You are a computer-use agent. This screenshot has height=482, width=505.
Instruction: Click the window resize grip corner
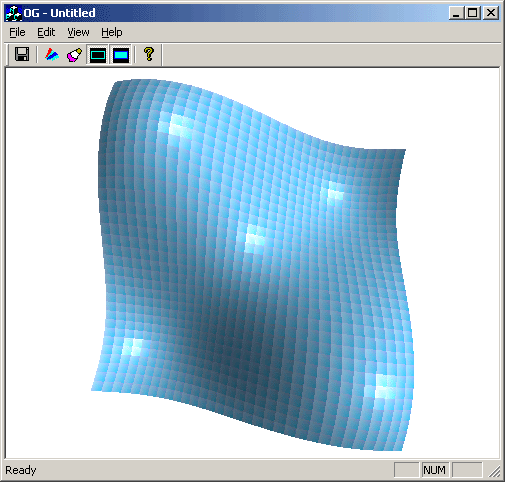(x=494, y=471)
